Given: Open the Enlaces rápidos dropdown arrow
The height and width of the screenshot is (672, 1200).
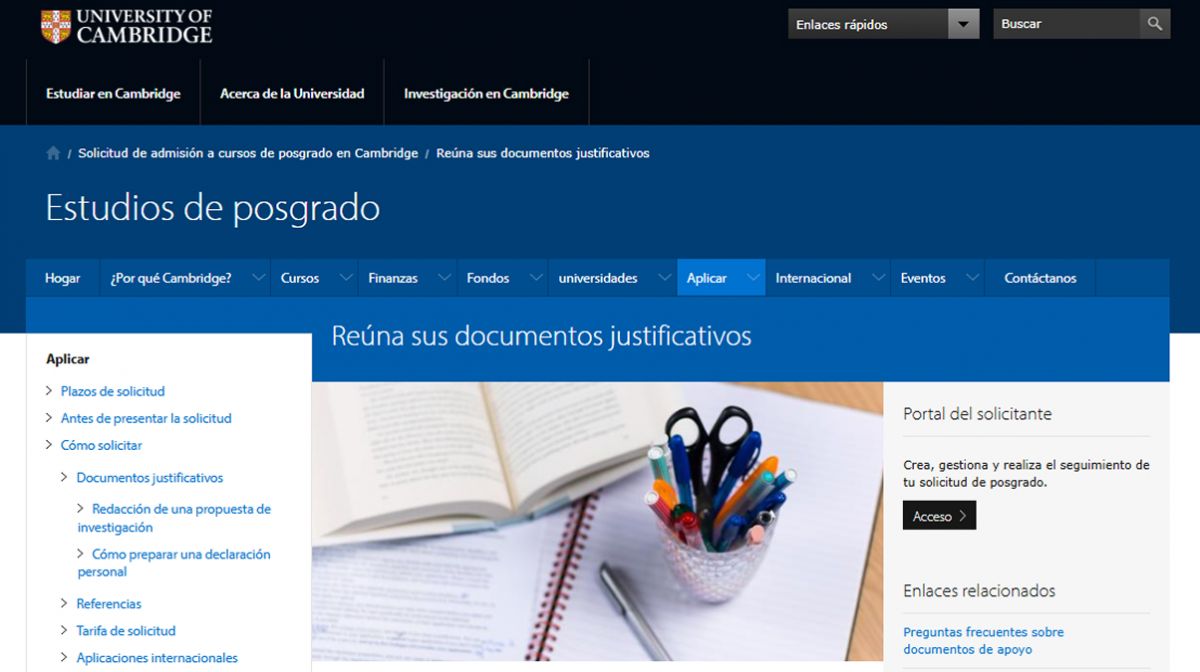Looking at the screenshot, I should pos(964,24).
